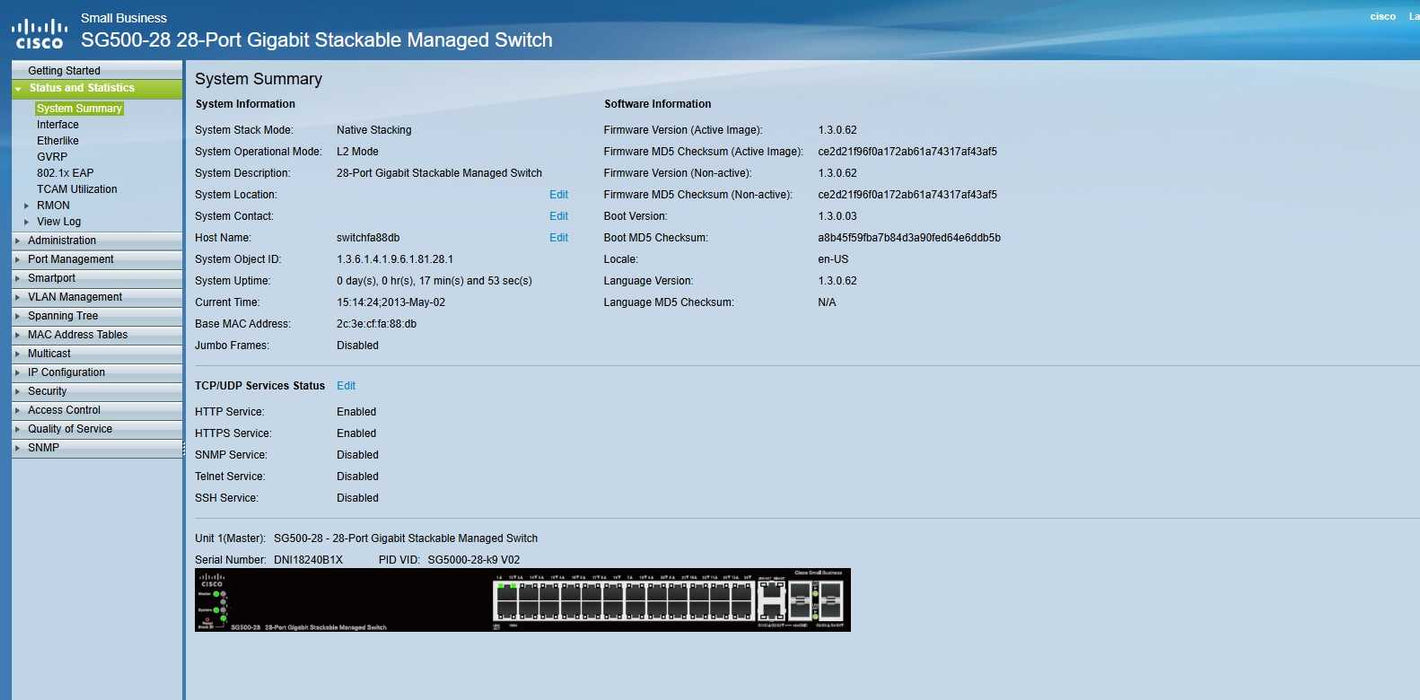
Task: Select TCAM Utilization in the sidebar
Action: point(77,189)
